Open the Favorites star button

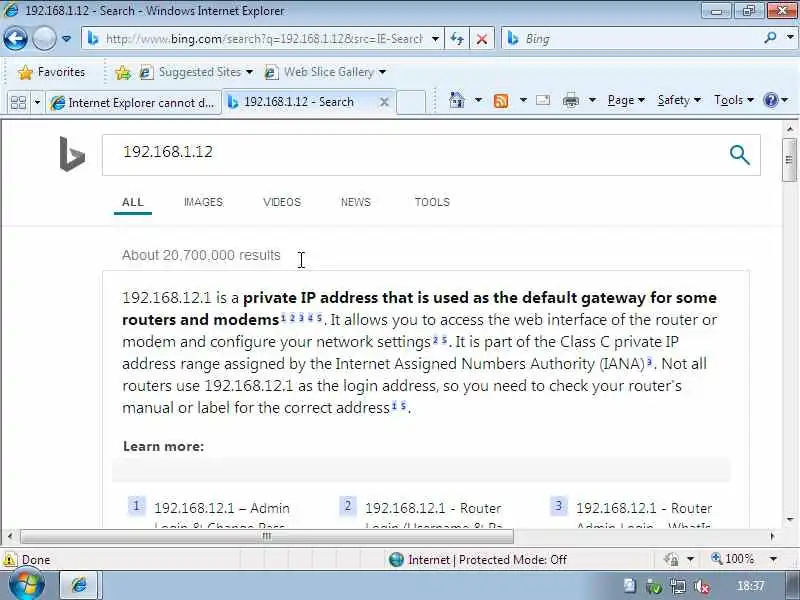(x=51, y=72)
